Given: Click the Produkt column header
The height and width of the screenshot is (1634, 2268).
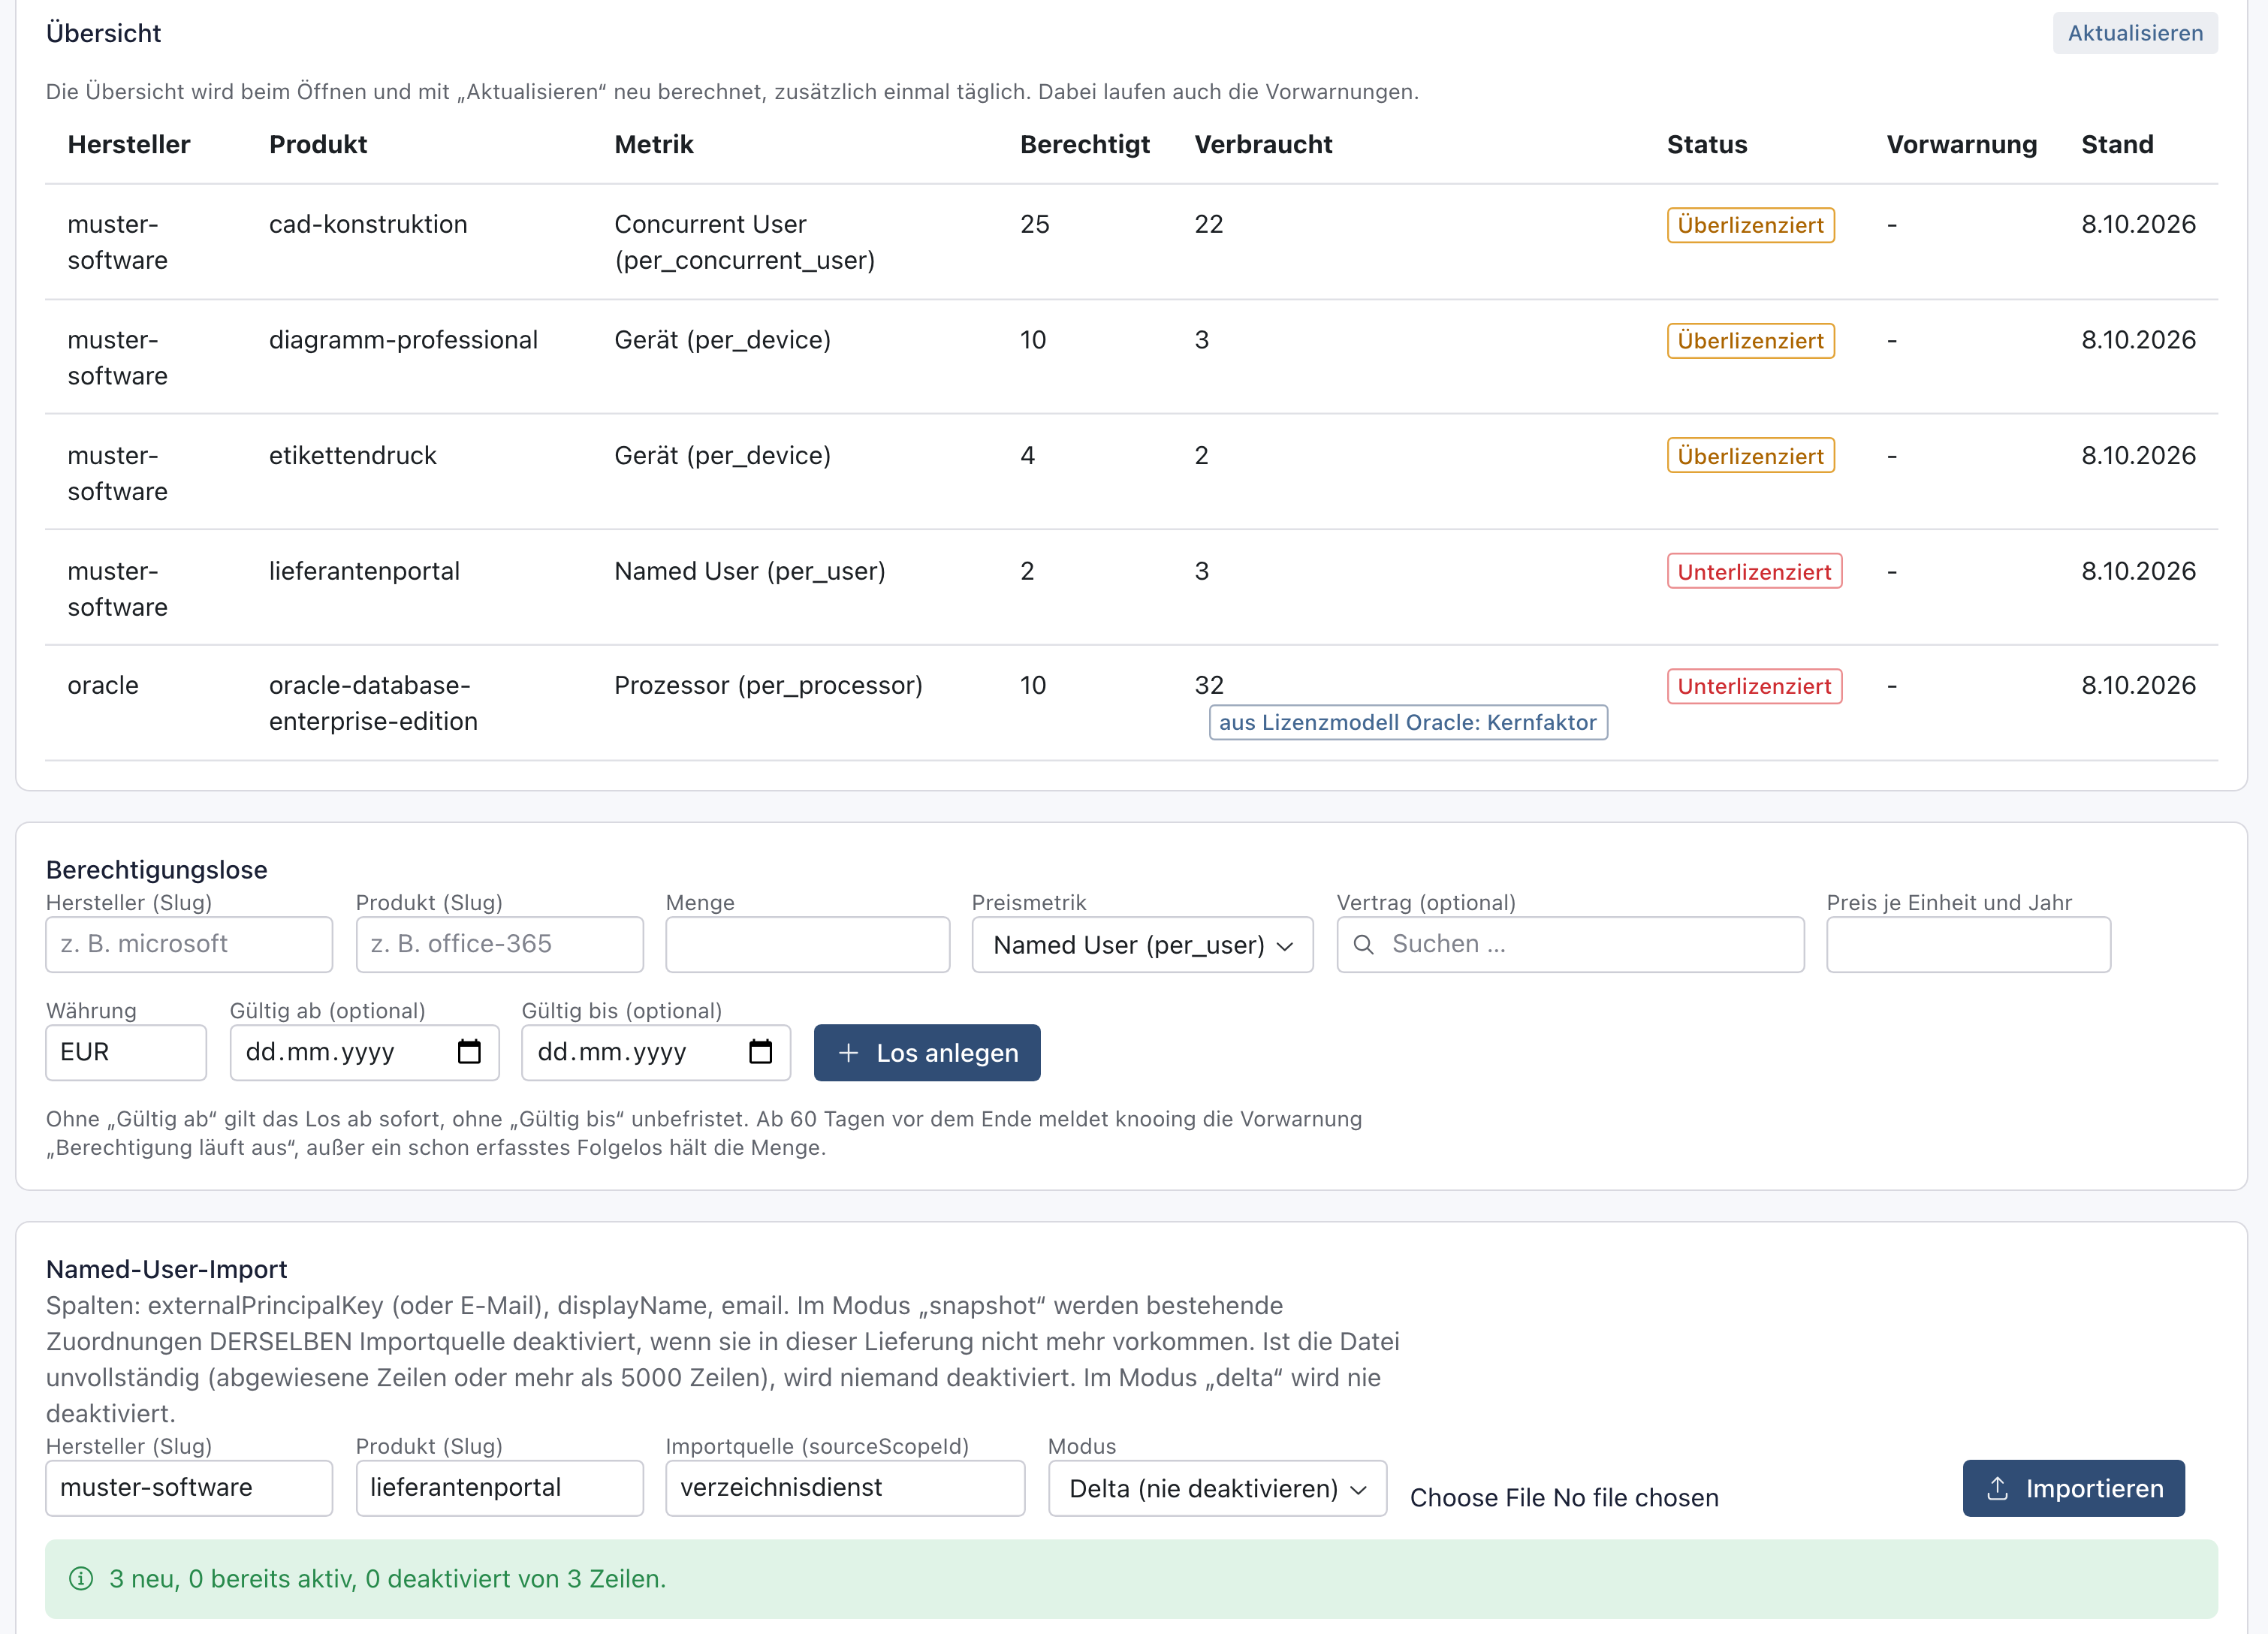Looking at the screenshot, I should 318,144.
